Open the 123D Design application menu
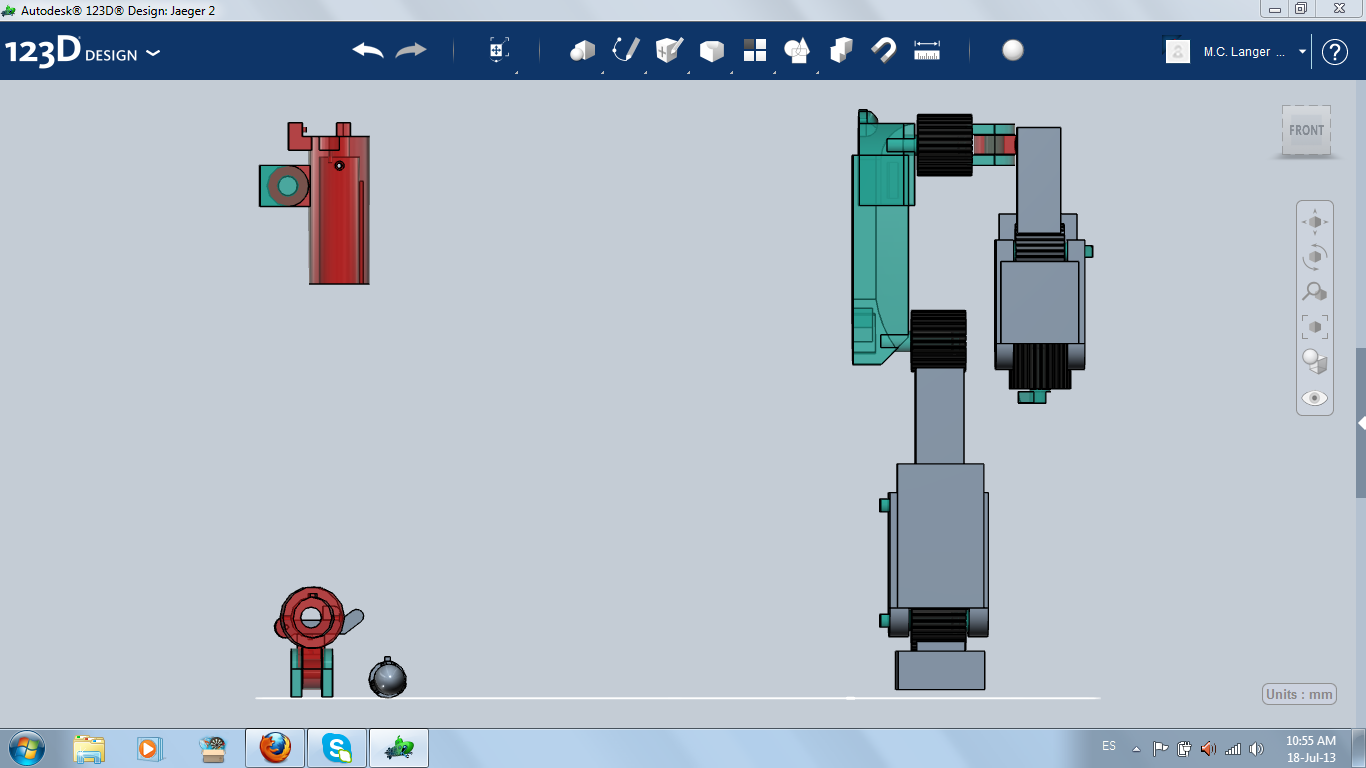Image resolution: width=1366 pixels, height=768 pixels. click(x=82, y=52)
